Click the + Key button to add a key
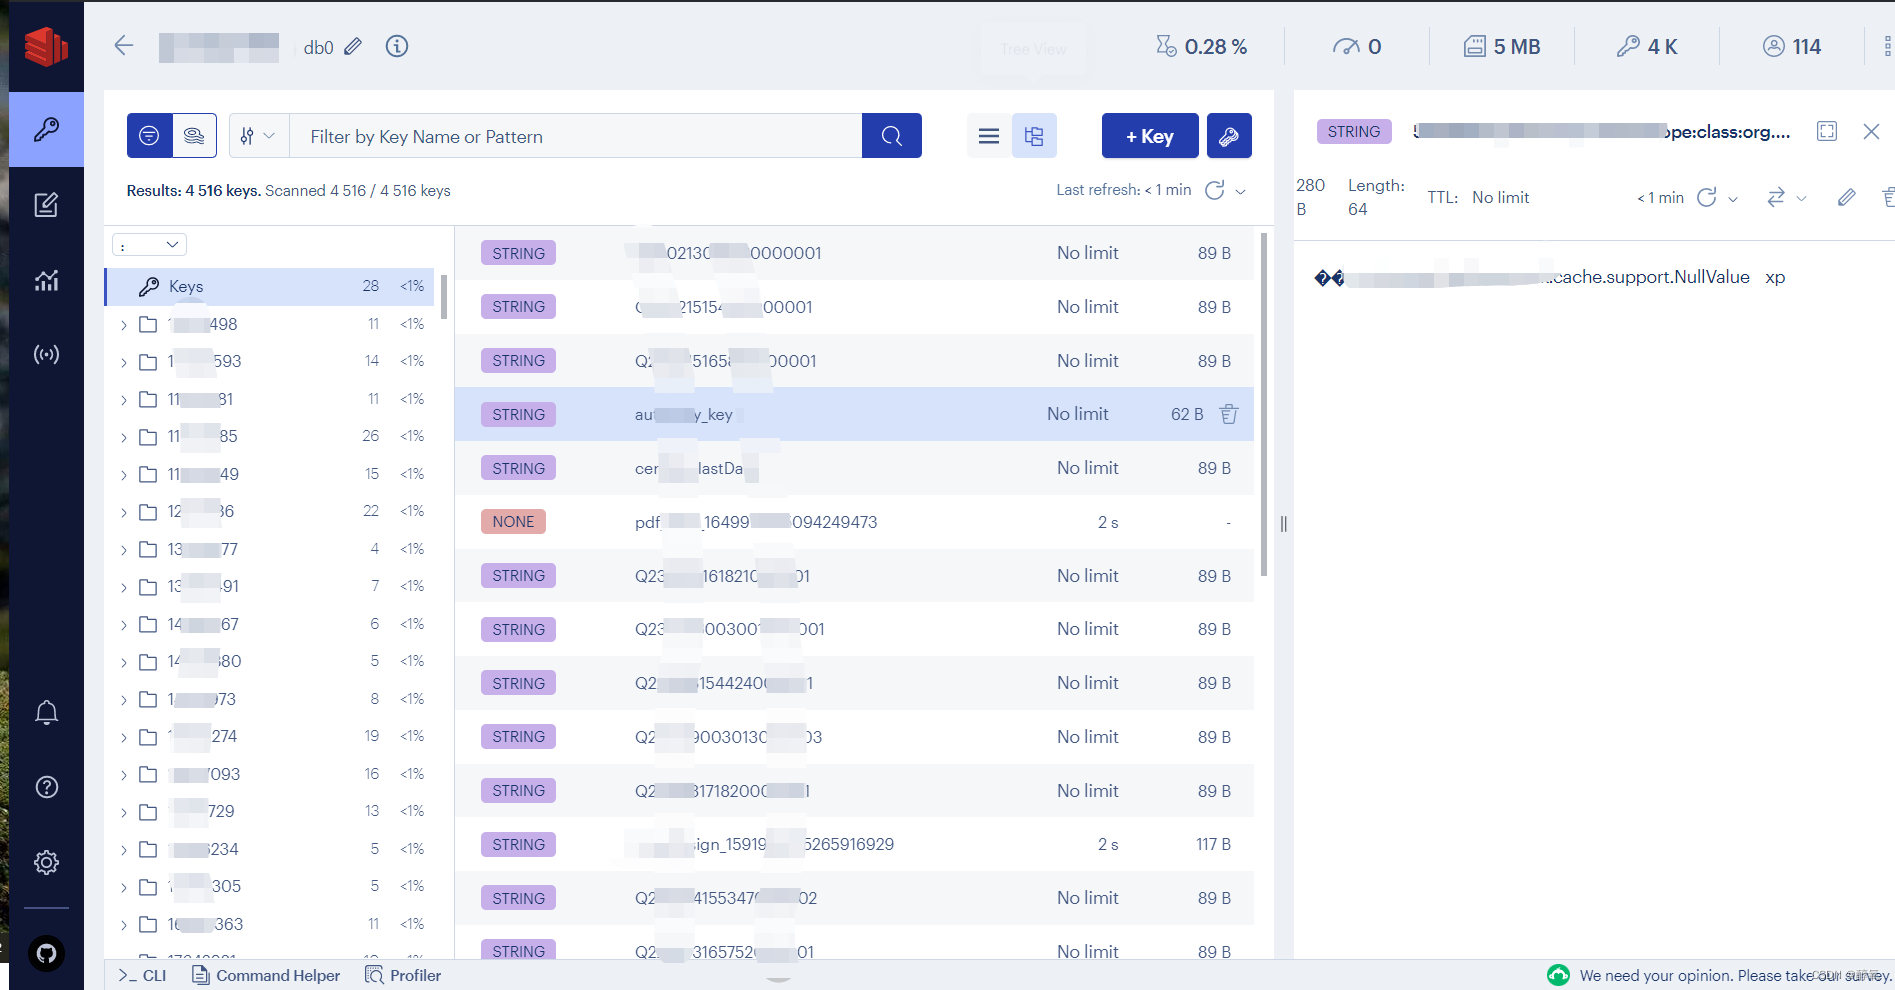Image resolution: width=1895 pixels, height=990 pixels. 1149,135
